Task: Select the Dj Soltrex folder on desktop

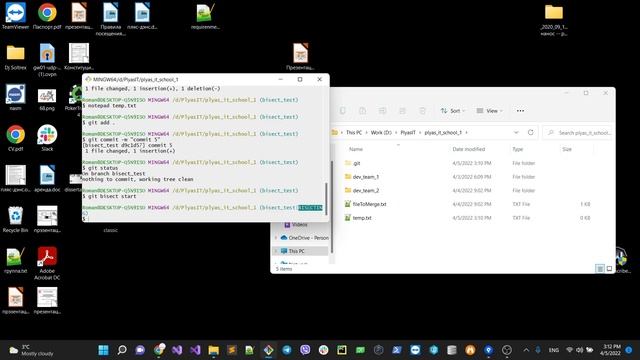Action: (x=16, y=56)
